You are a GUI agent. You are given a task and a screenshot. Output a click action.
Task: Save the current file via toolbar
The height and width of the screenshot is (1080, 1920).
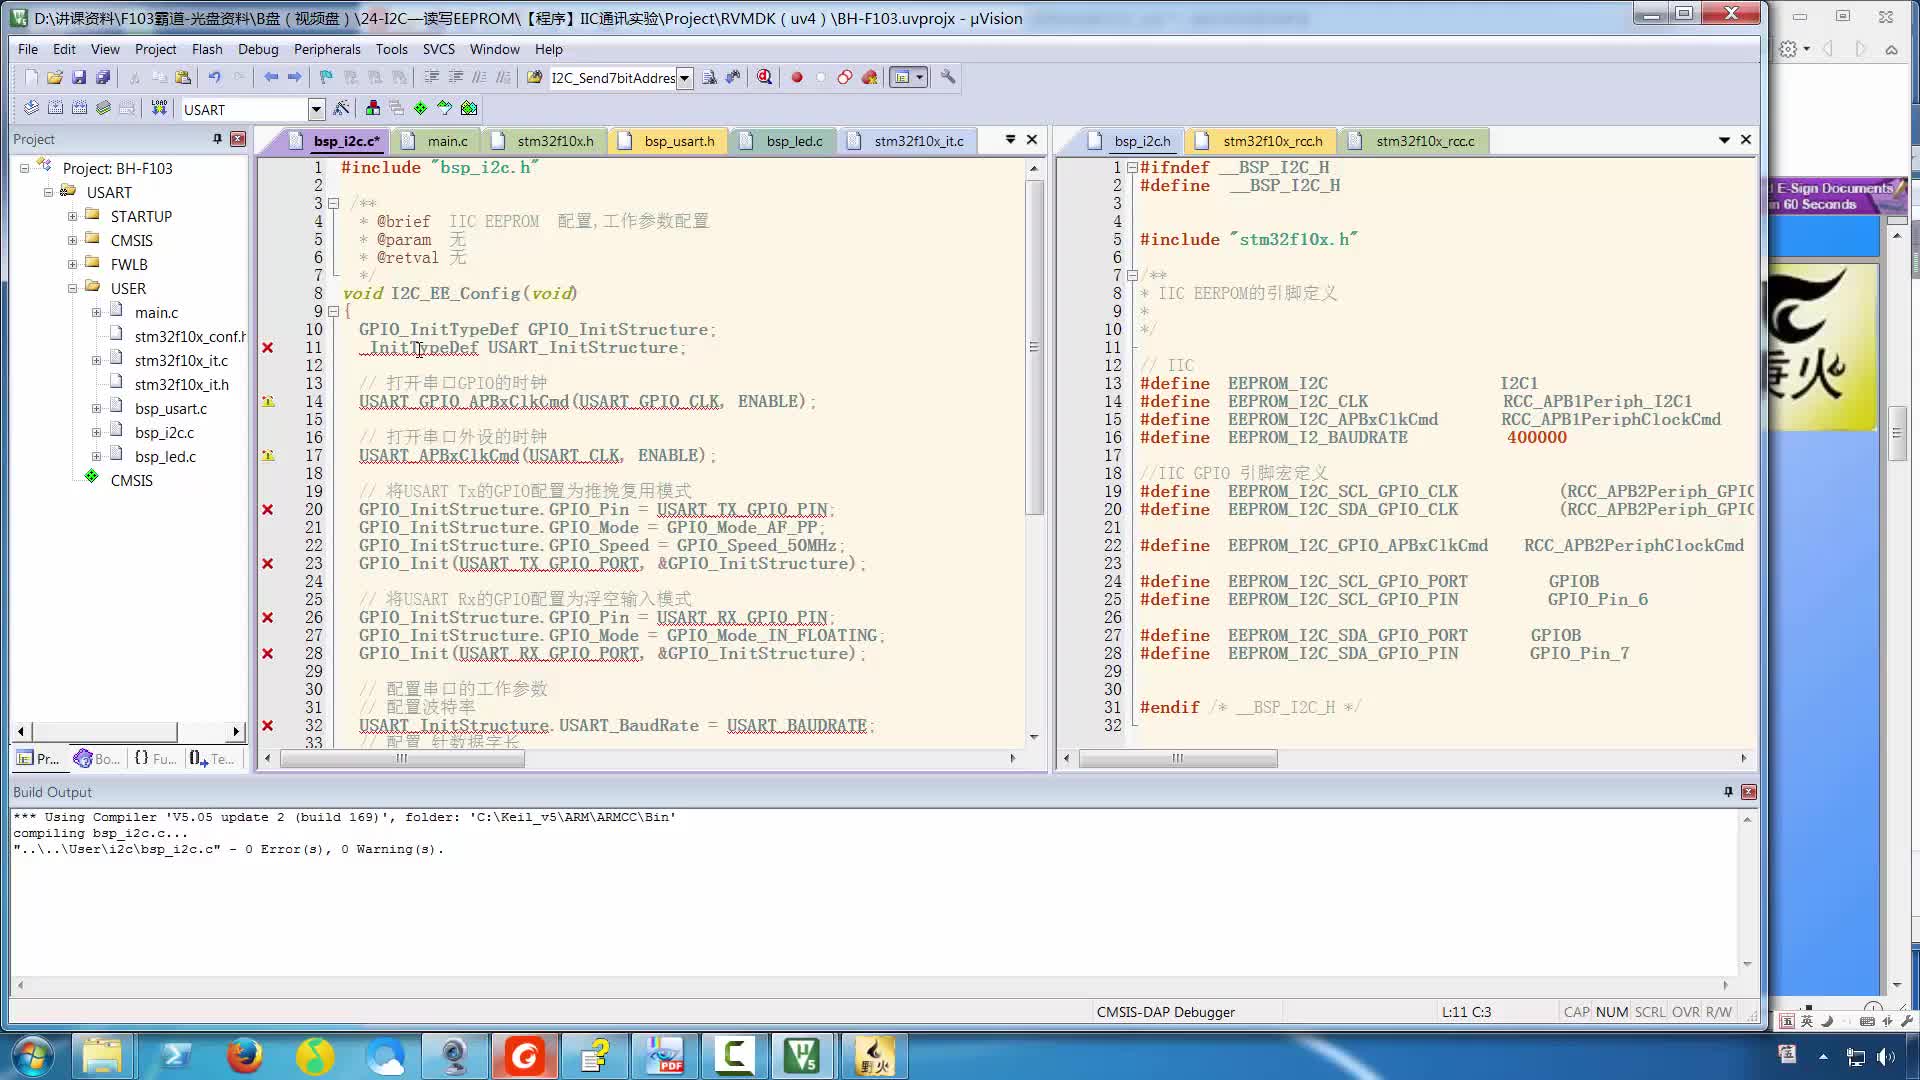(x=79, y=77)
